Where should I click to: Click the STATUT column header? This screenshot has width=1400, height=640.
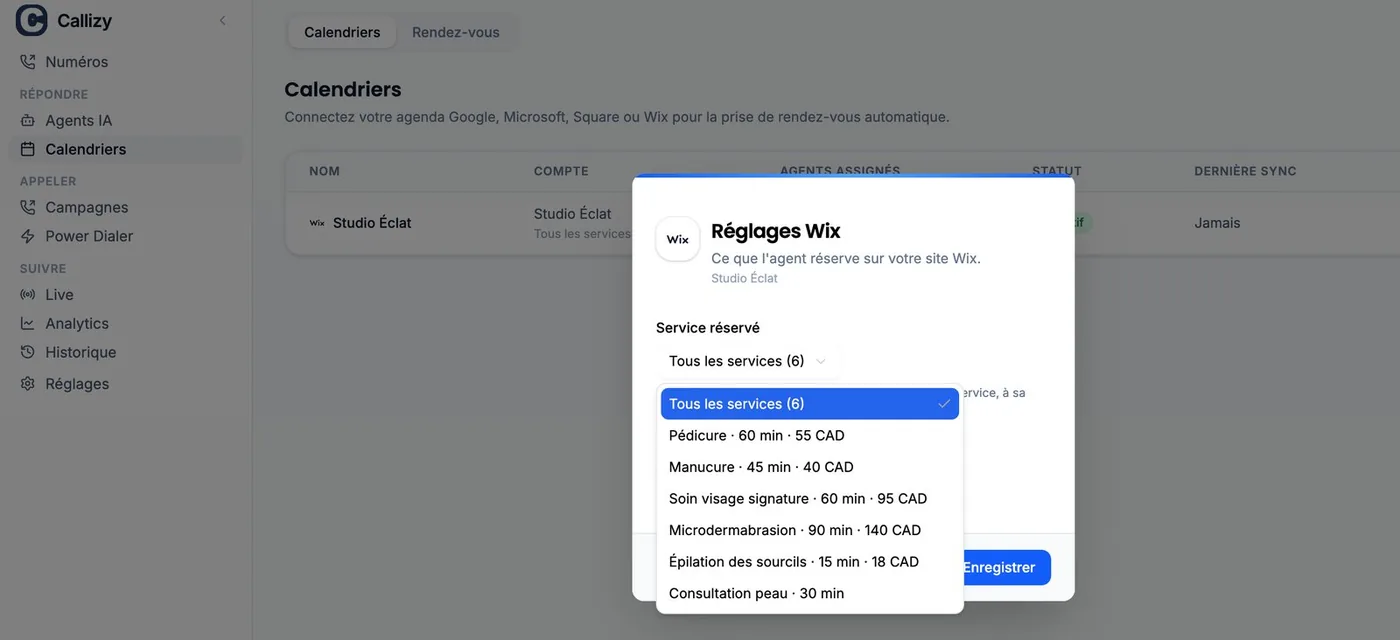(1057, 171)
